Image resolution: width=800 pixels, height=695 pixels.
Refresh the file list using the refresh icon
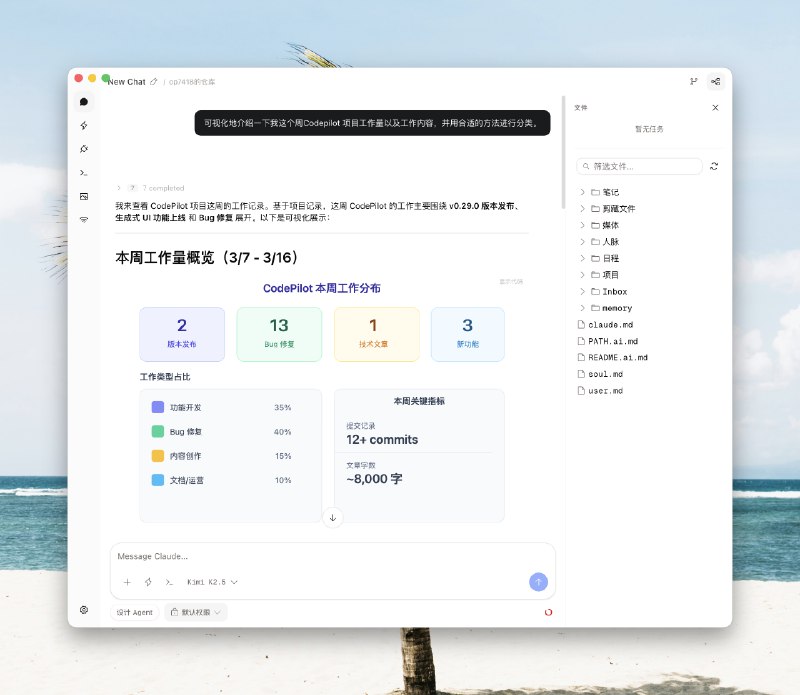pyautogui.click(x=714, y=165)
